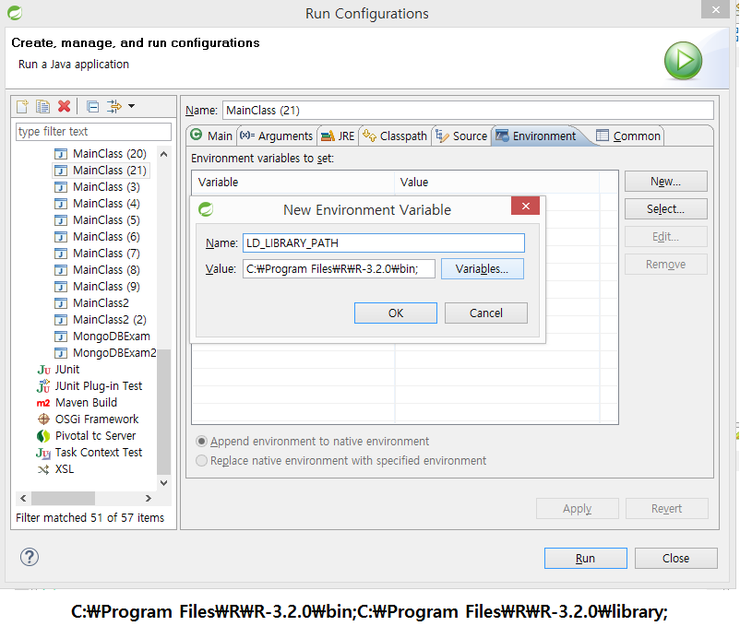Click the duplicate configuration icon
Screen dimensions: 740x638
tap(43, 107)
